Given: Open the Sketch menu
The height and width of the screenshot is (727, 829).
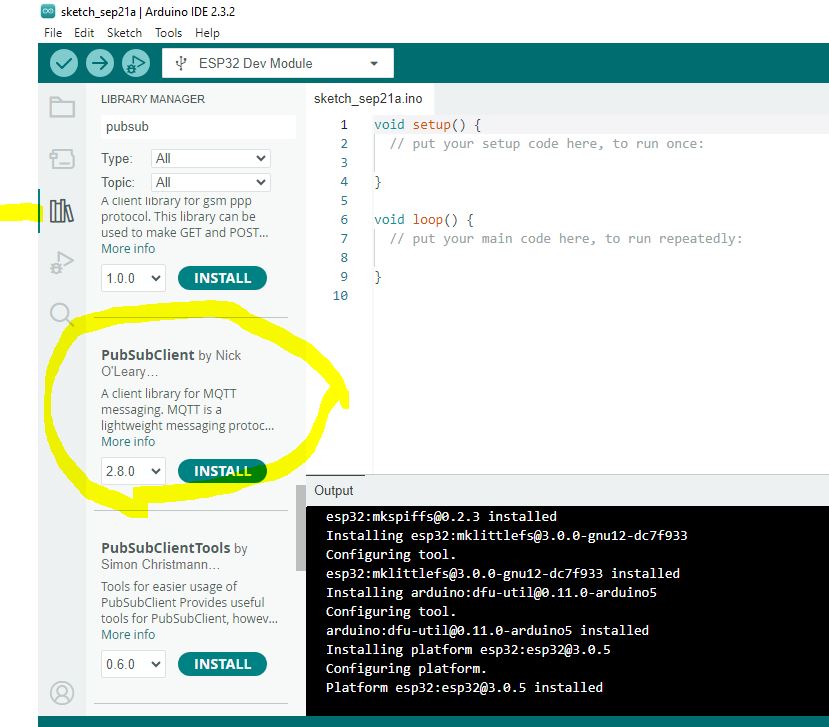Looking at the screenshot, I should click(124, 33).
